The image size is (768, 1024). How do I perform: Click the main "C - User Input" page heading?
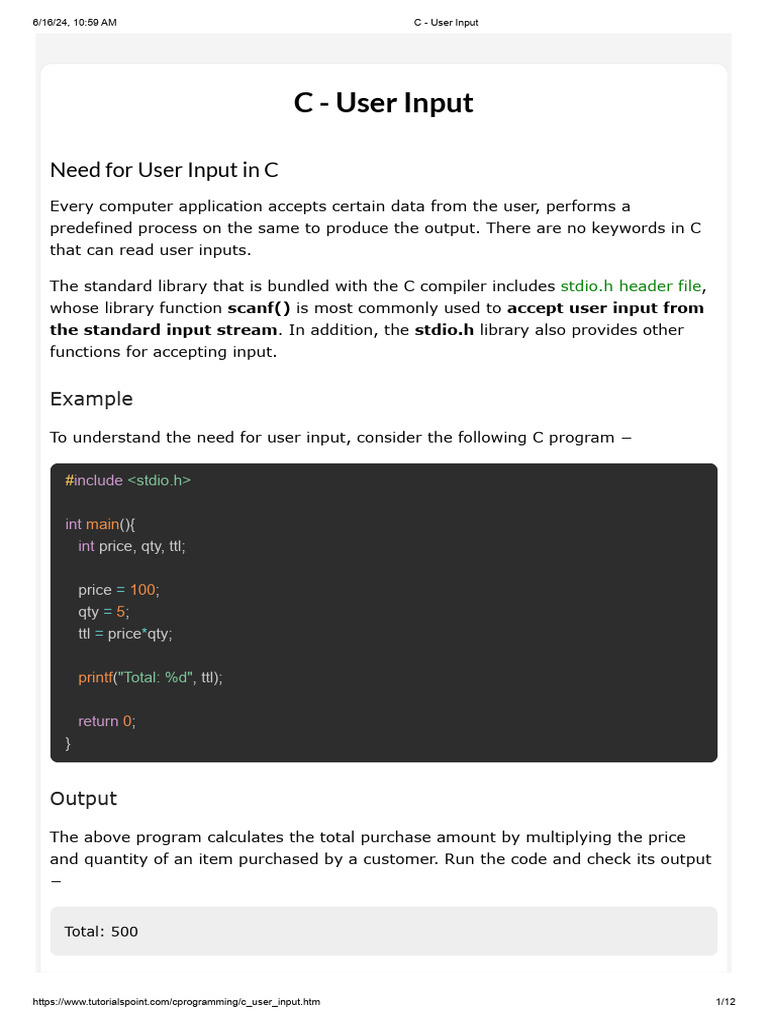point(383,103)
